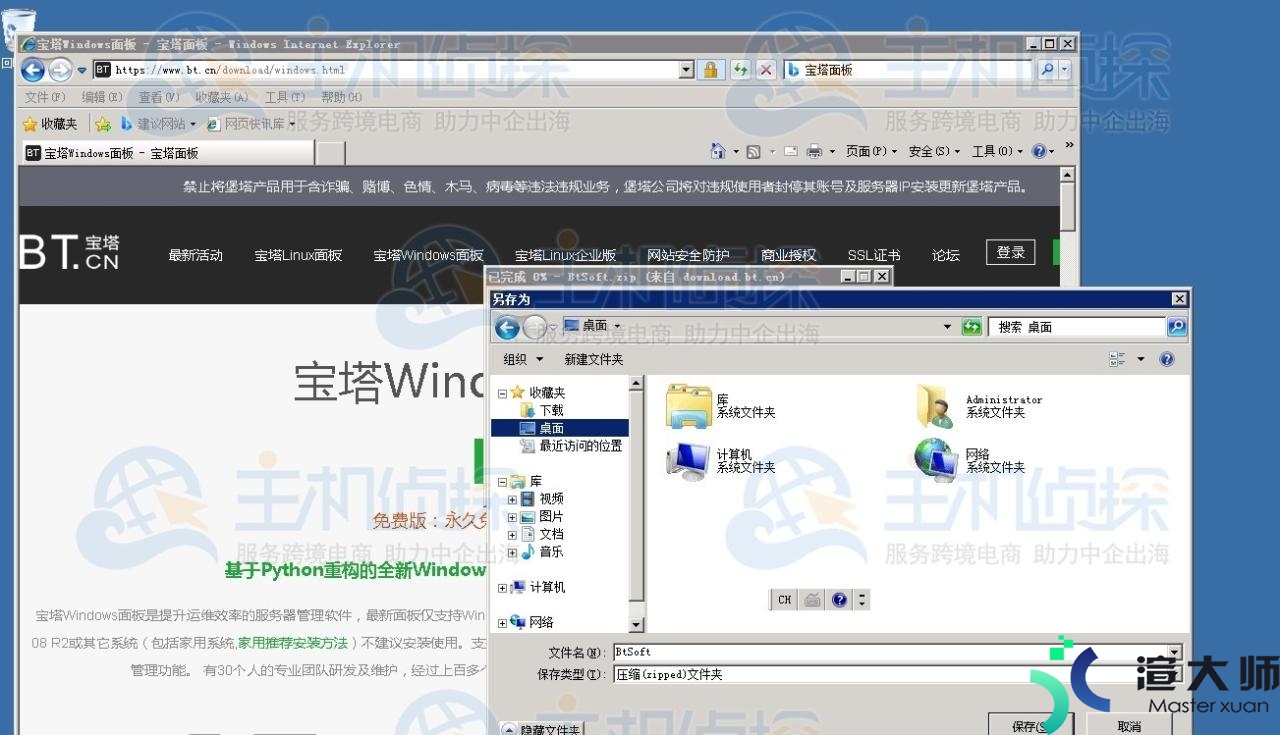Click the IE search magnifier button
1280x735 pixels.
(x=1046, y=70)
